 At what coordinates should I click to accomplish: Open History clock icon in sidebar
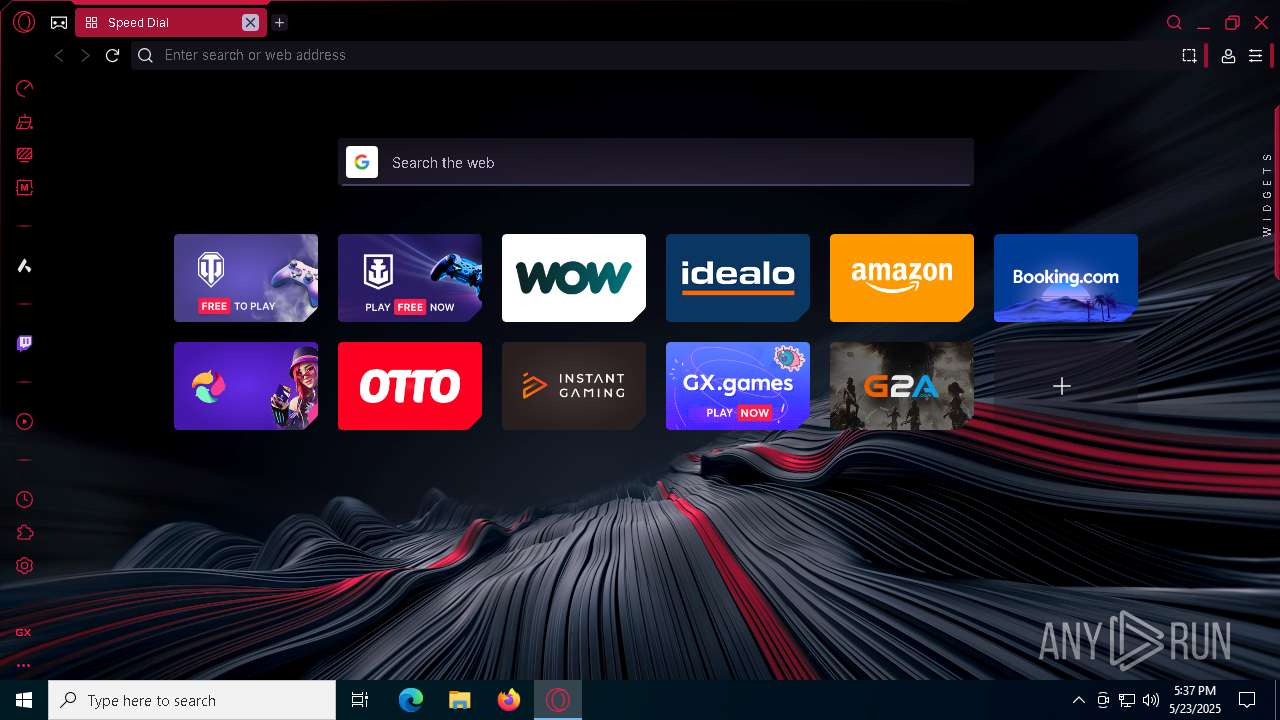25,499
